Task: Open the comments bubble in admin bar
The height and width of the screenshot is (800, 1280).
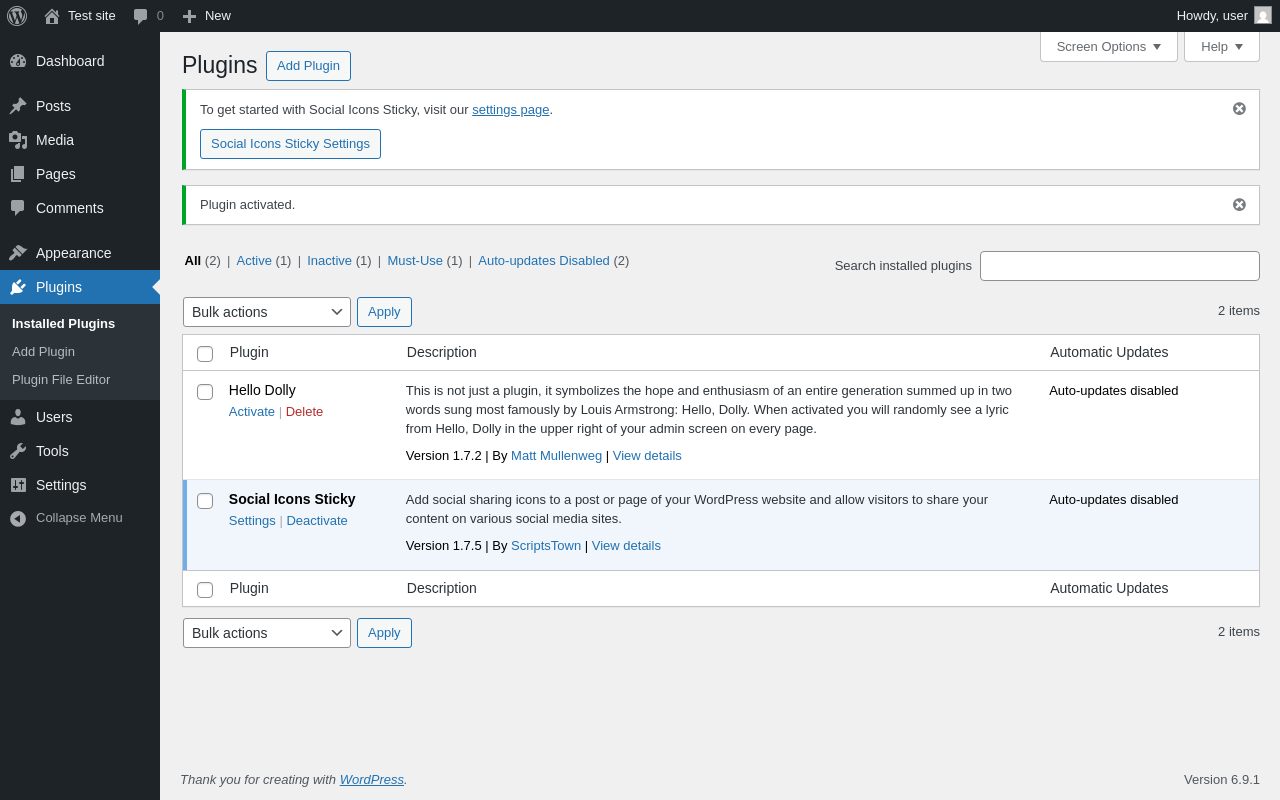Action: pyautogui.click(x=141, y=16)
